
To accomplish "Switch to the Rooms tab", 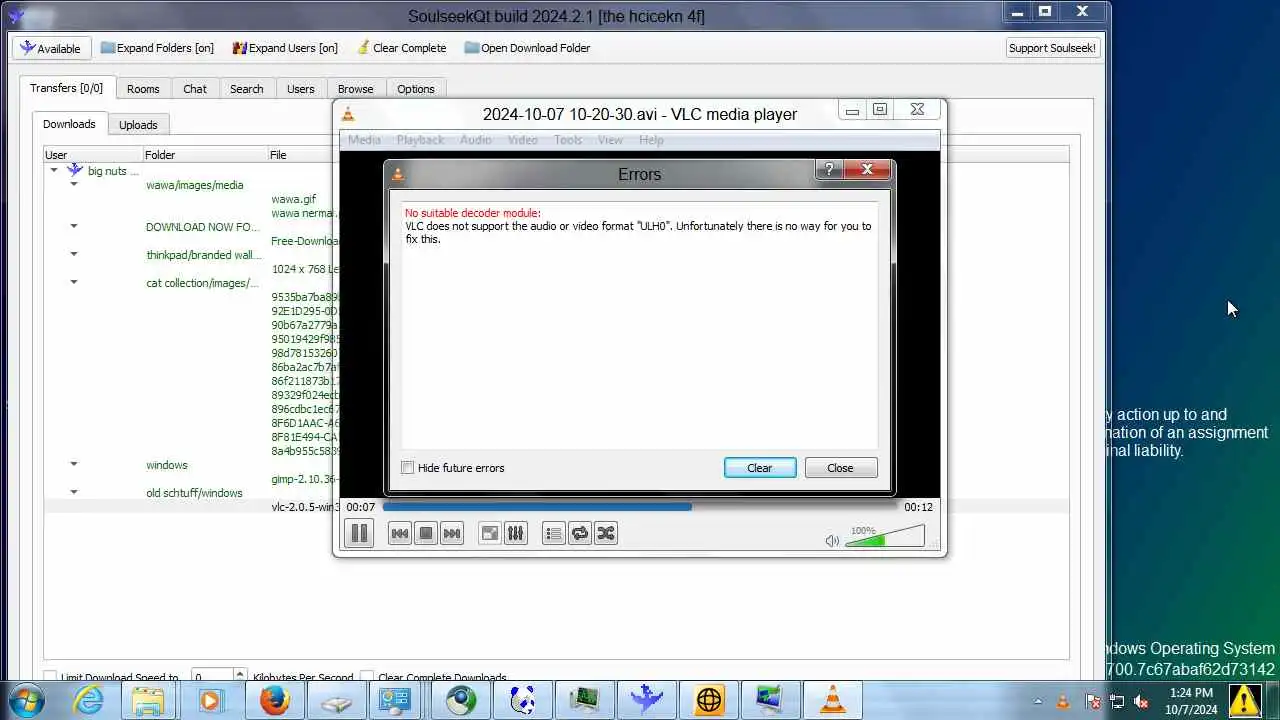I will coord(143,89).
